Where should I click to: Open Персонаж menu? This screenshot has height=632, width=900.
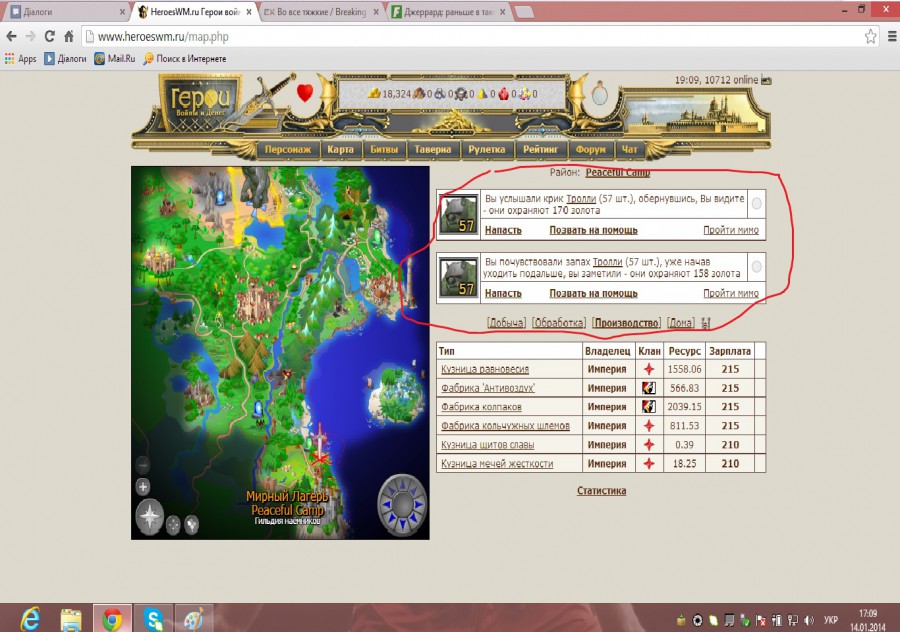point(288,149)
